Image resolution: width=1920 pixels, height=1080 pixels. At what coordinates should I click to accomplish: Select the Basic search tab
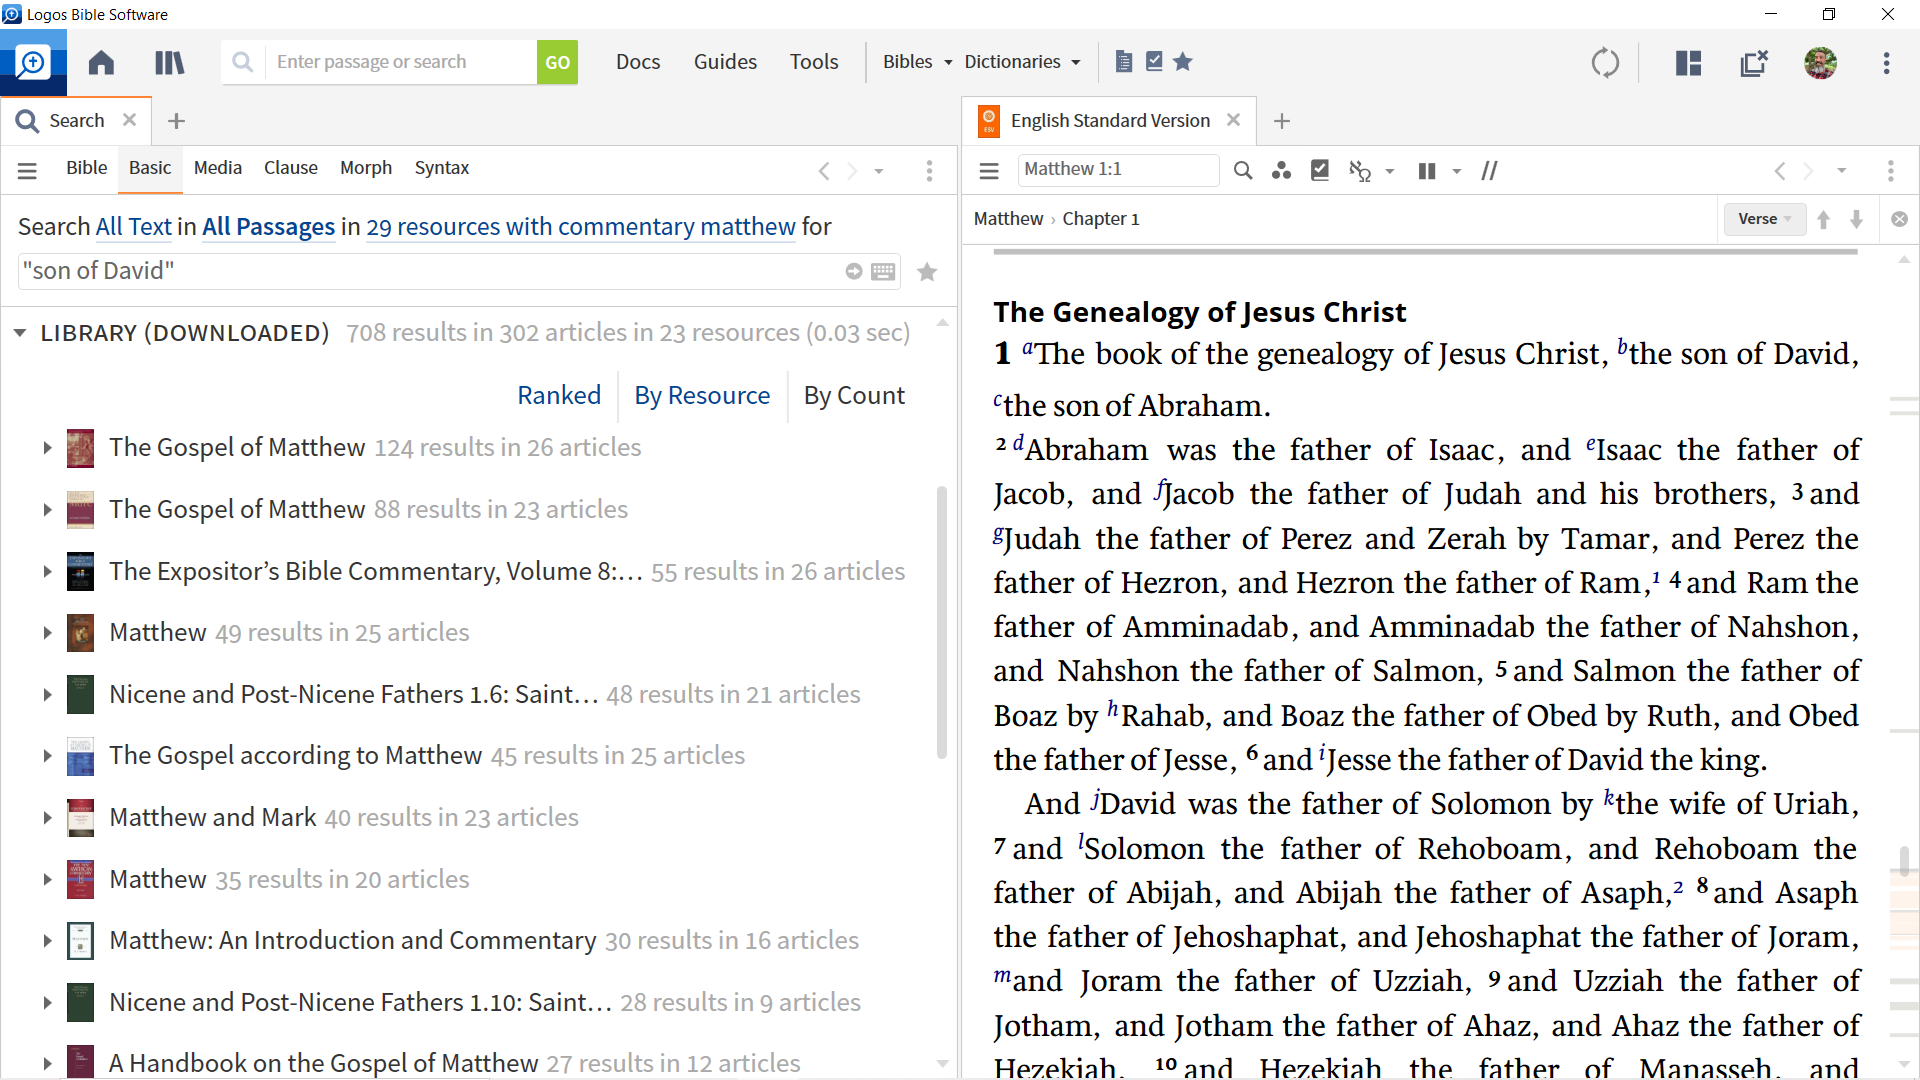click(150, 168)
